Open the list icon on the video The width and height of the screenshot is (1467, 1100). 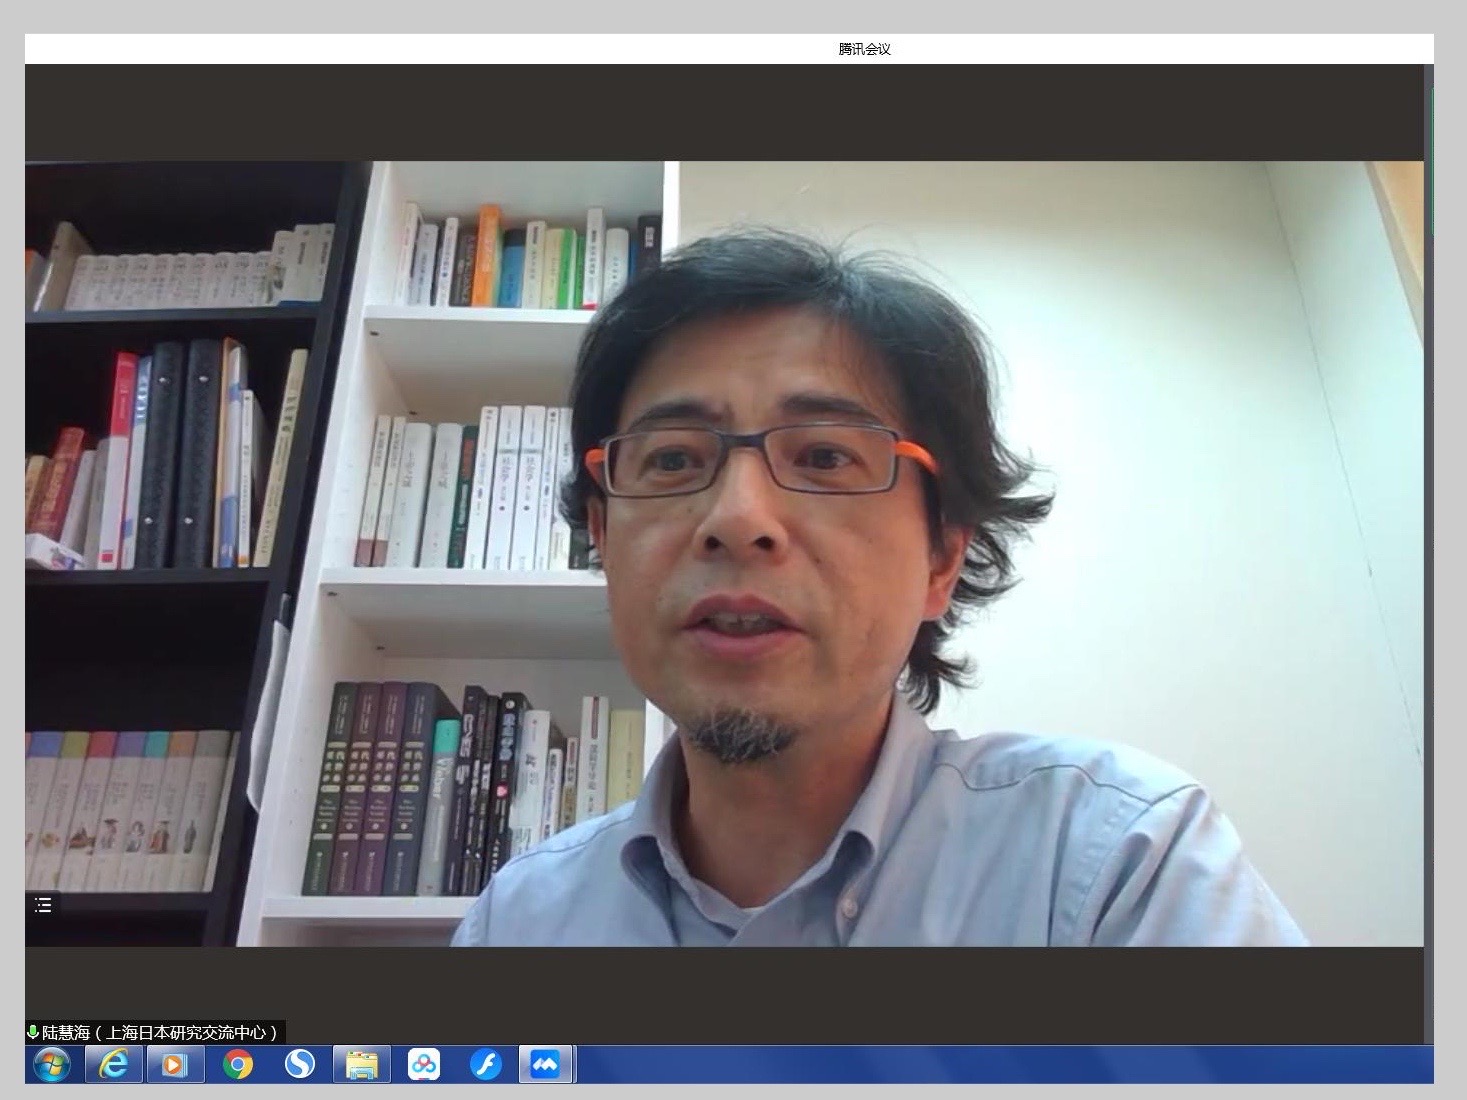[x=43, y=905]
